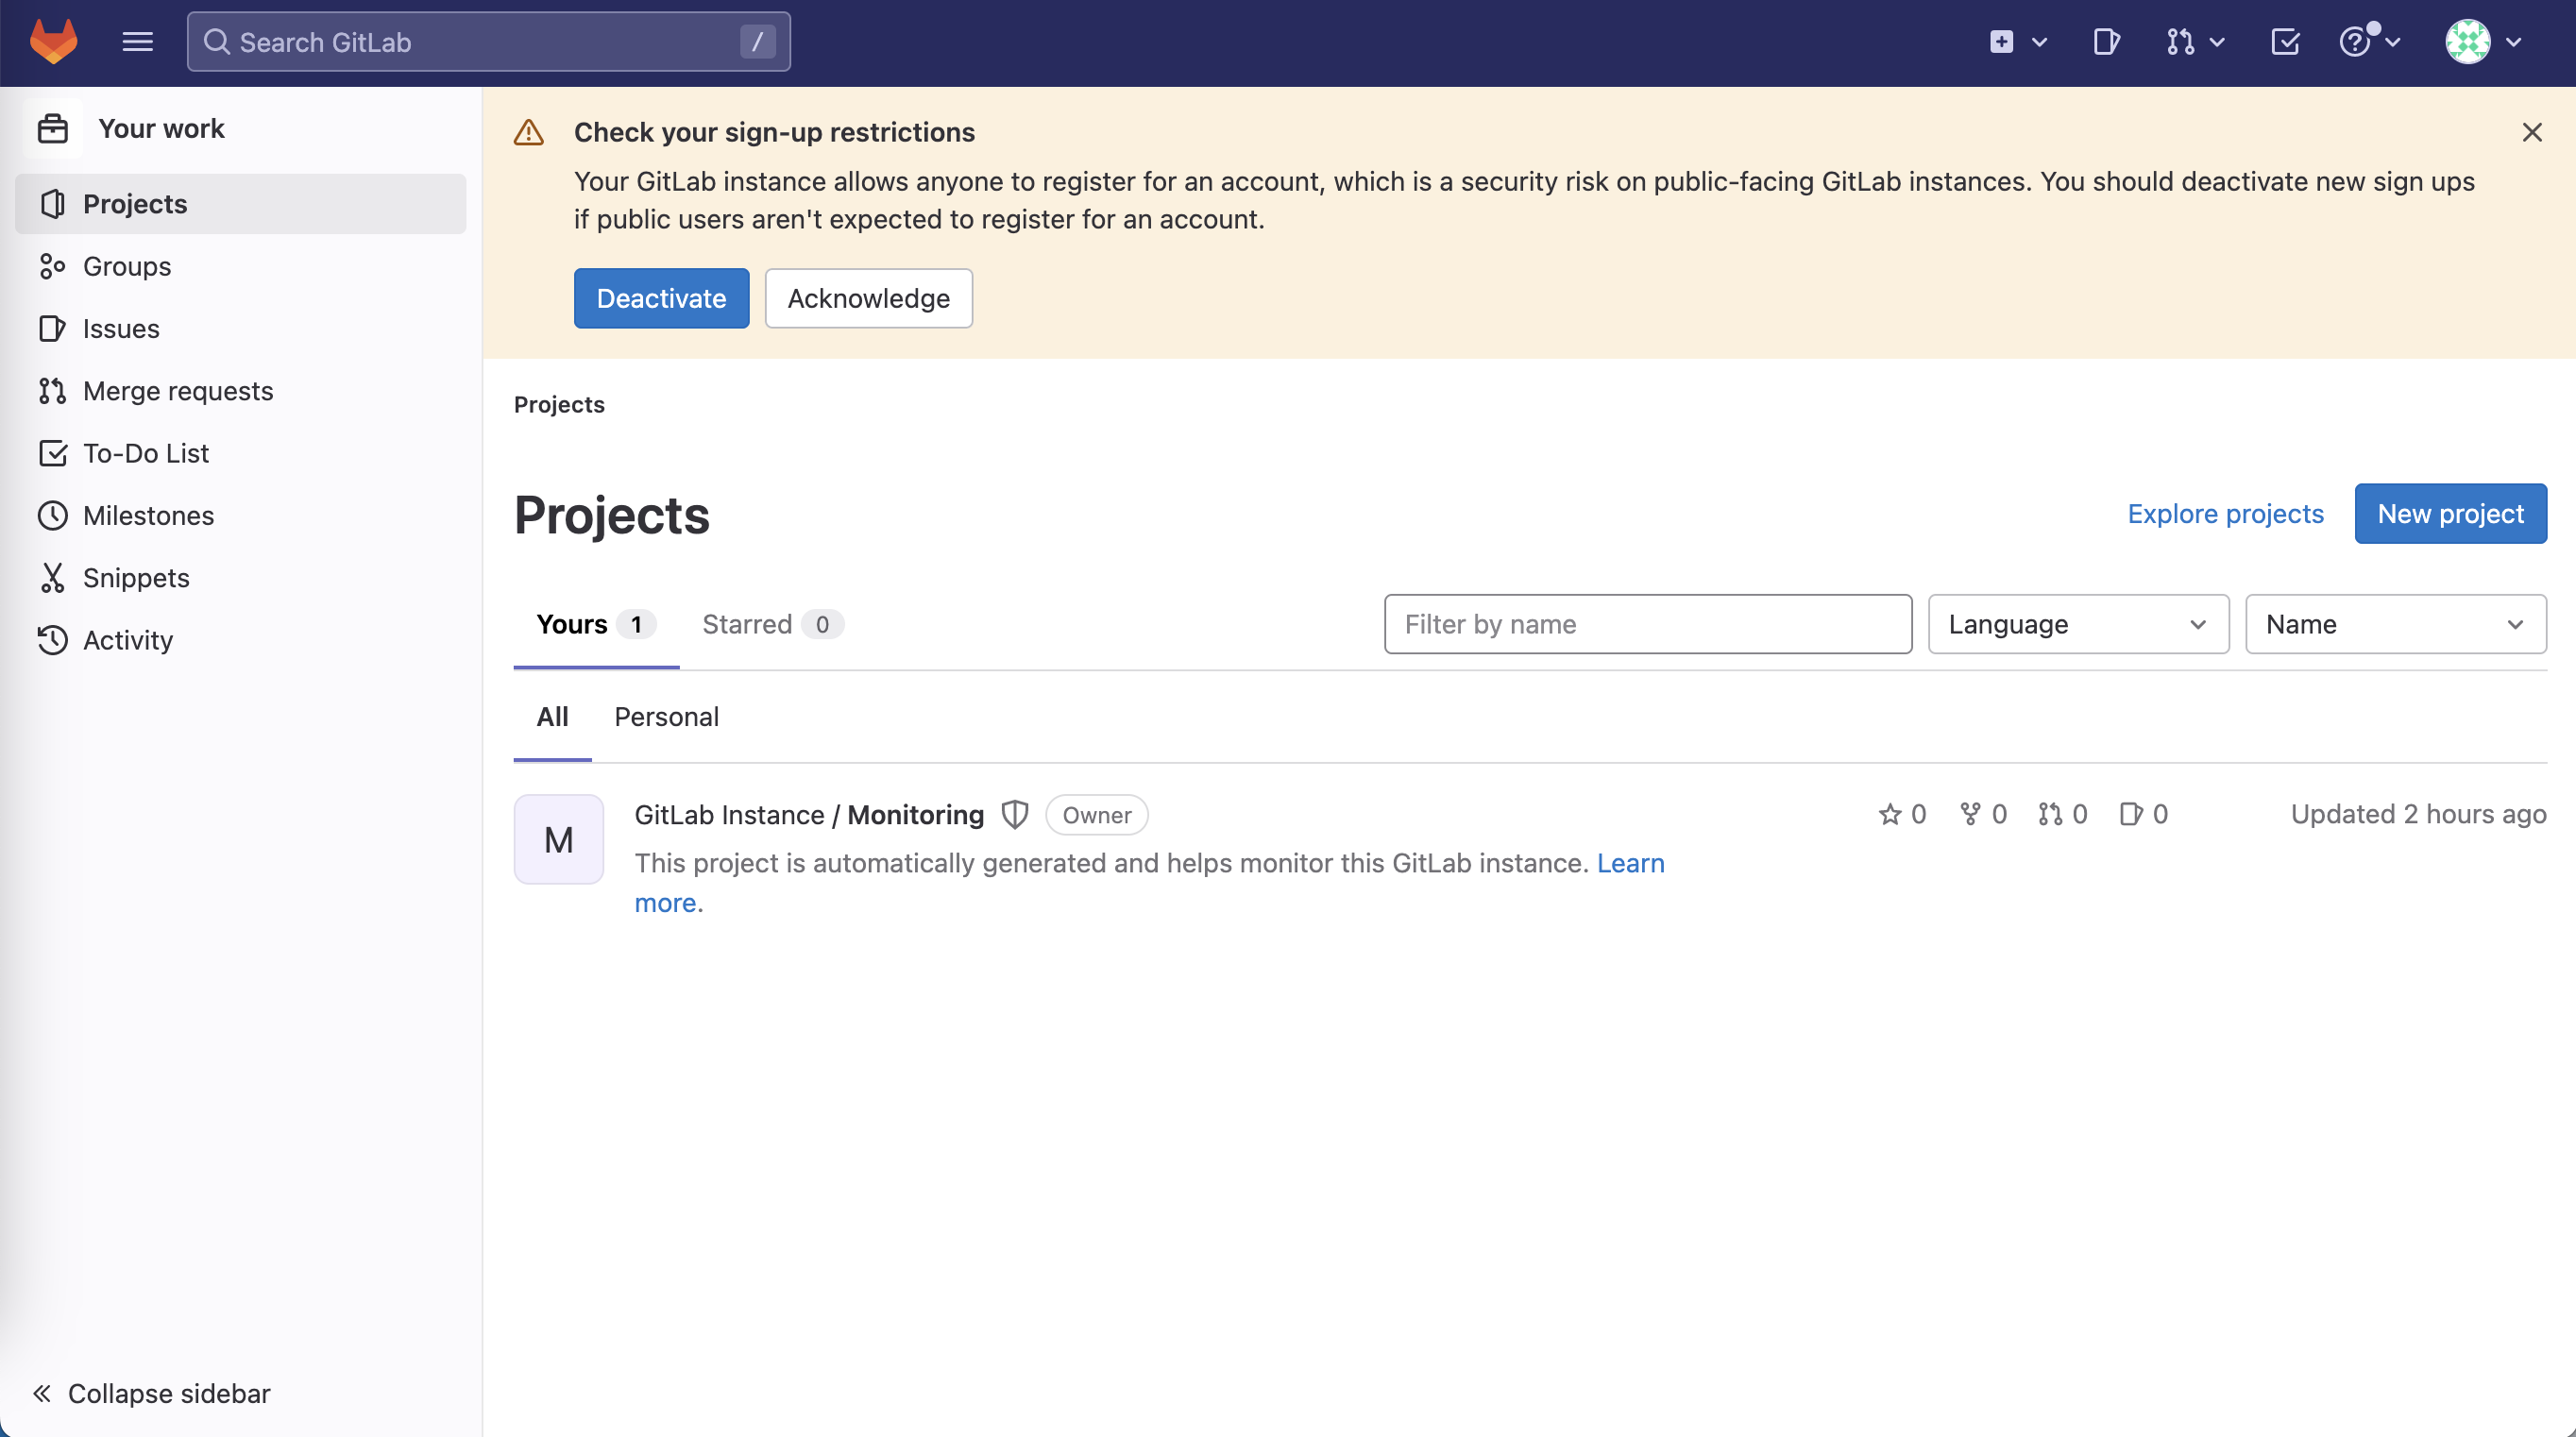2576x1437 pixels.
Task: Focus the Search GitLab field
Action: point(488,42)
